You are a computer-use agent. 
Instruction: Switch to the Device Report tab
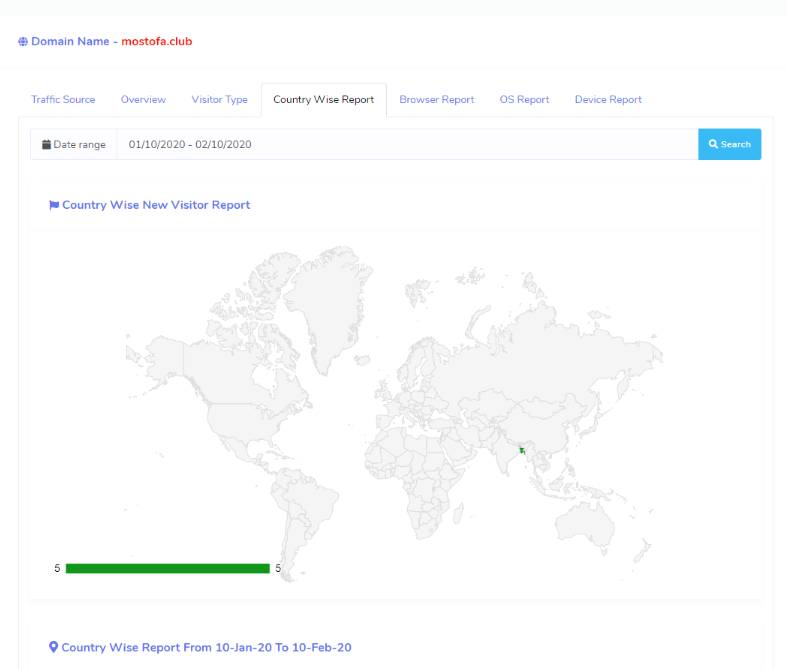[x=608, y=100]
